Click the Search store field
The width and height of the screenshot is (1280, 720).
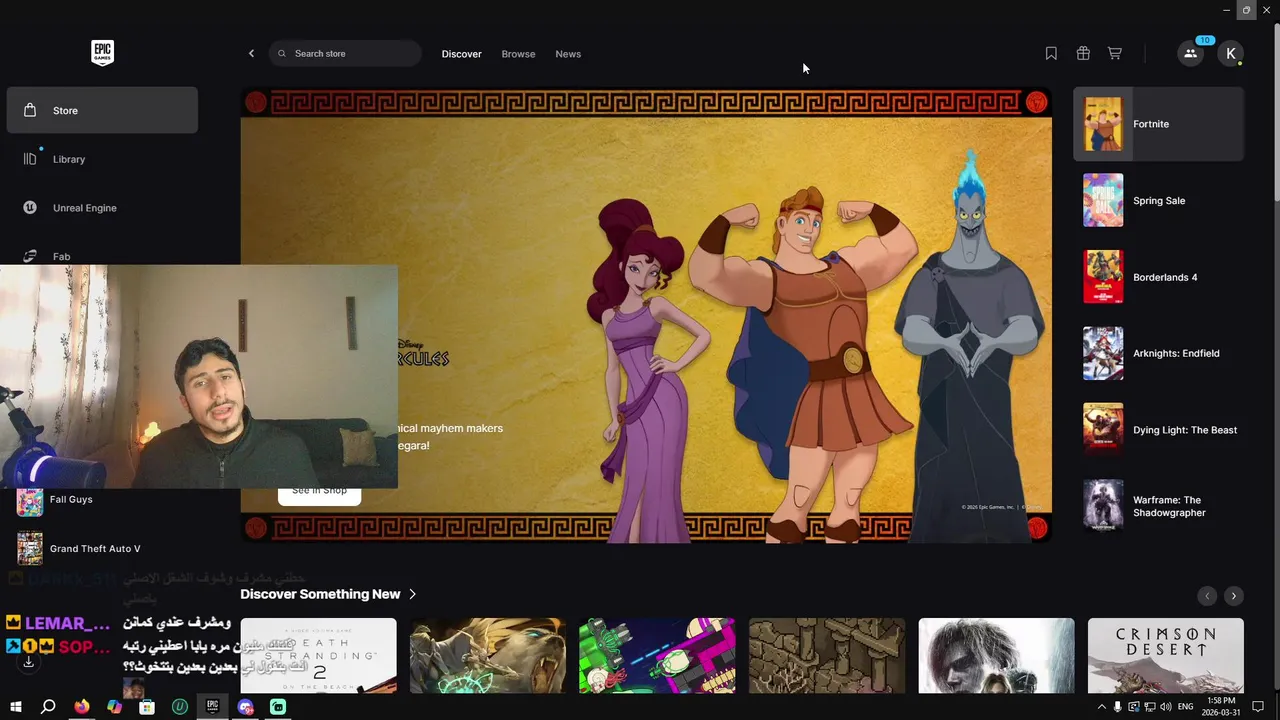[x=345, y=53]
